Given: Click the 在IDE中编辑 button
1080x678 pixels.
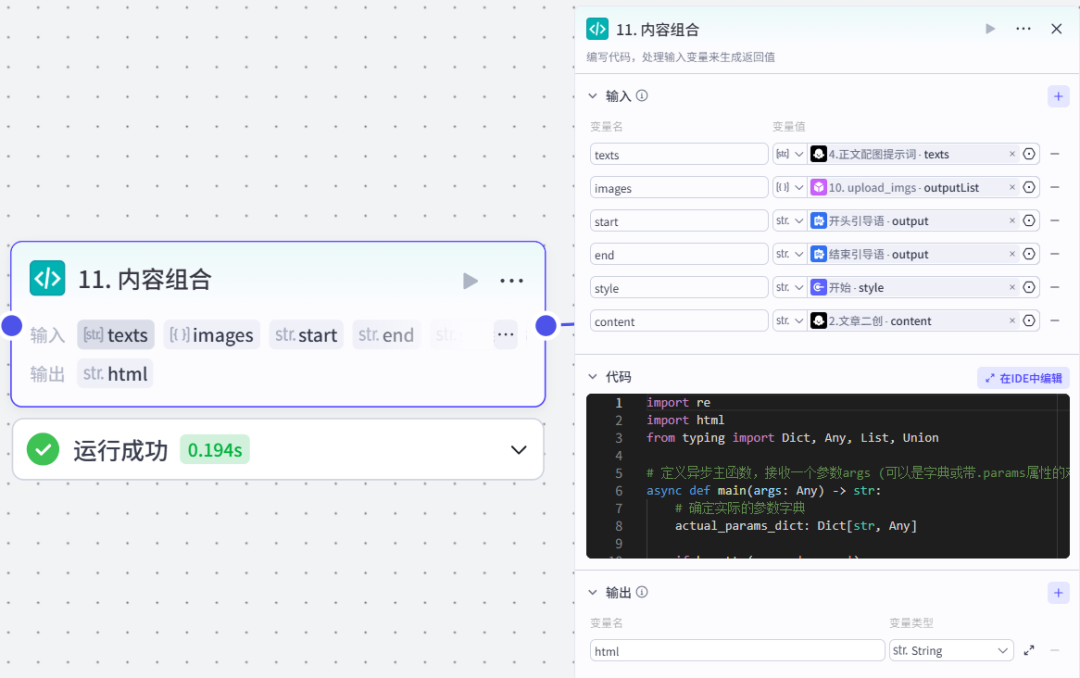Looking at the screenshot, I should pyautogui.click(x=1023, y=377).
